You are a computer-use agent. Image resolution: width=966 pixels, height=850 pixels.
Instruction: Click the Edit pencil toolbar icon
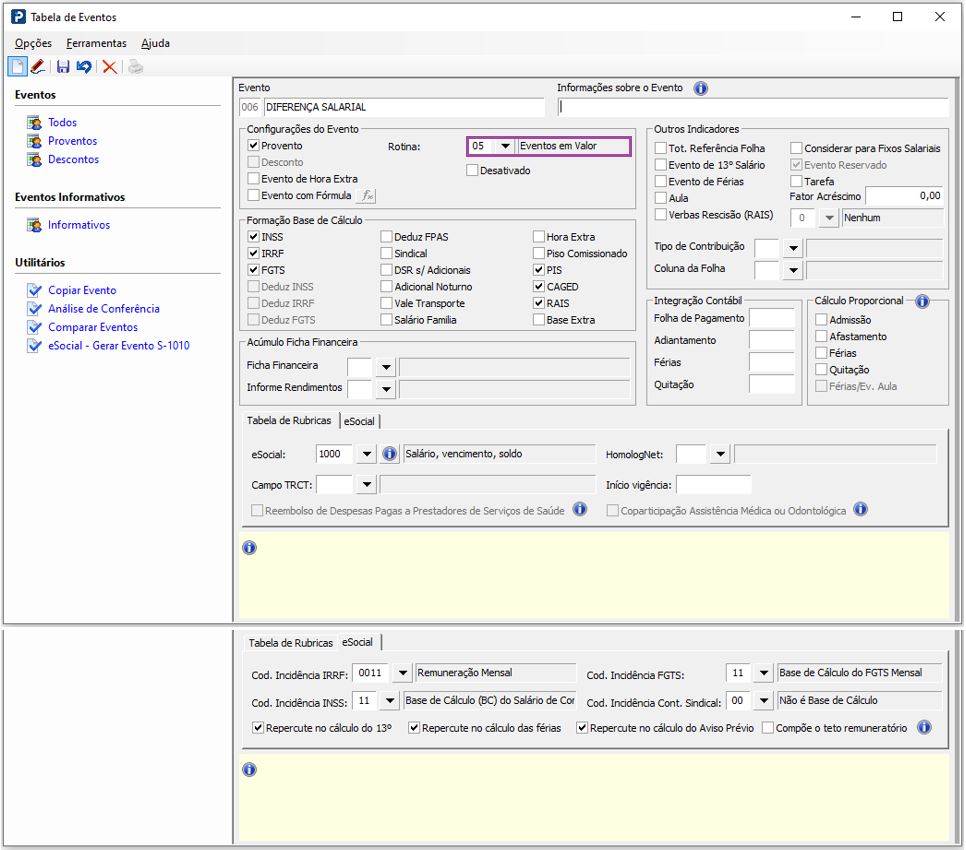[38, 66]
